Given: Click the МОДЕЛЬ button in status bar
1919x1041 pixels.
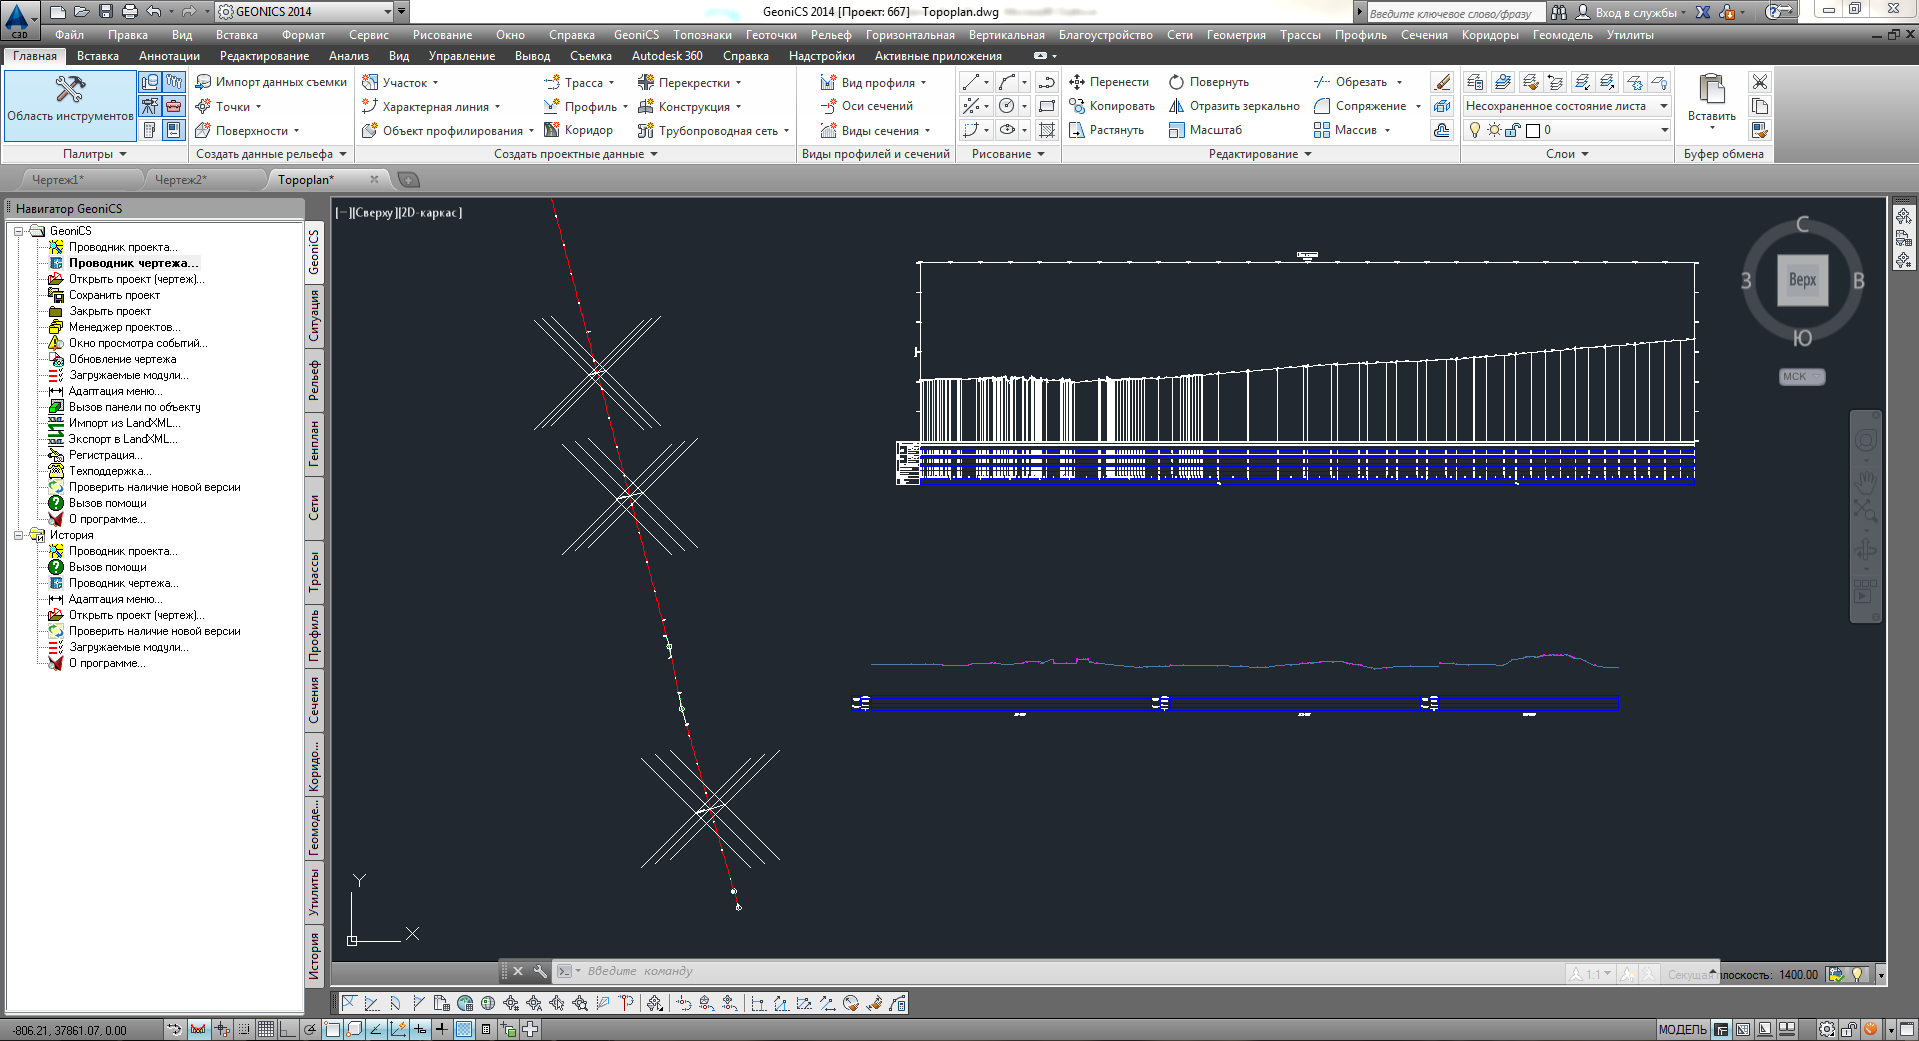Looking at the screenshot, I should pos(1682,1029).
